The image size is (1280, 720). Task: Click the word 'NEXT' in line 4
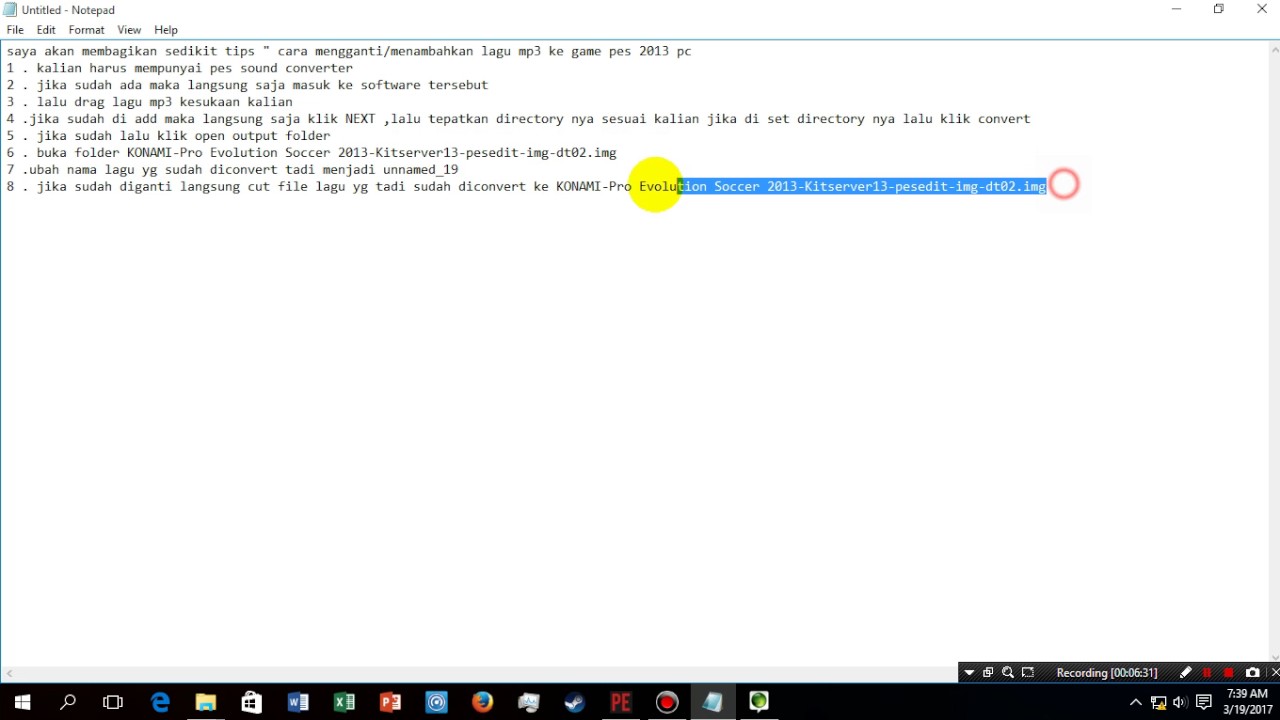pos(360,118)
